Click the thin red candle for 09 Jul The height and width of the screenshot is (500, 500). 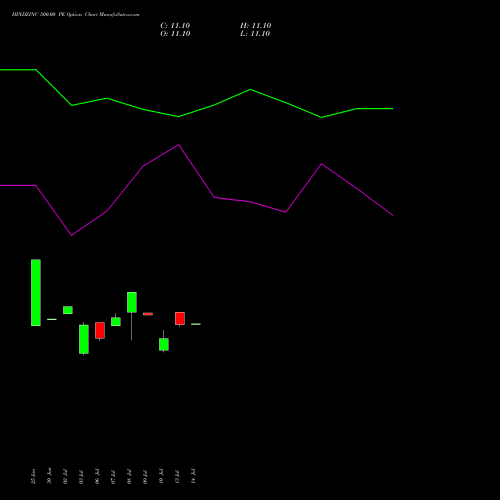pos(148,314)
